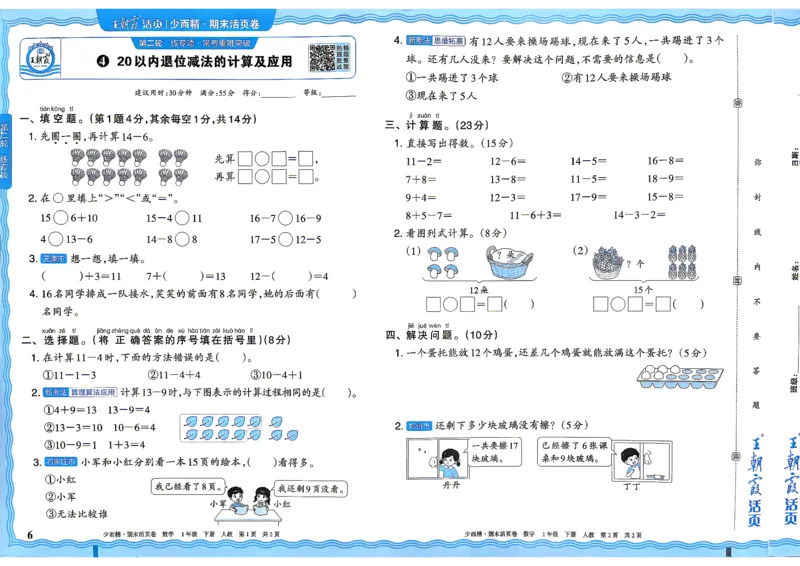Click the QR code in the title box
The image size is (800, 566).
pos(322,57)
